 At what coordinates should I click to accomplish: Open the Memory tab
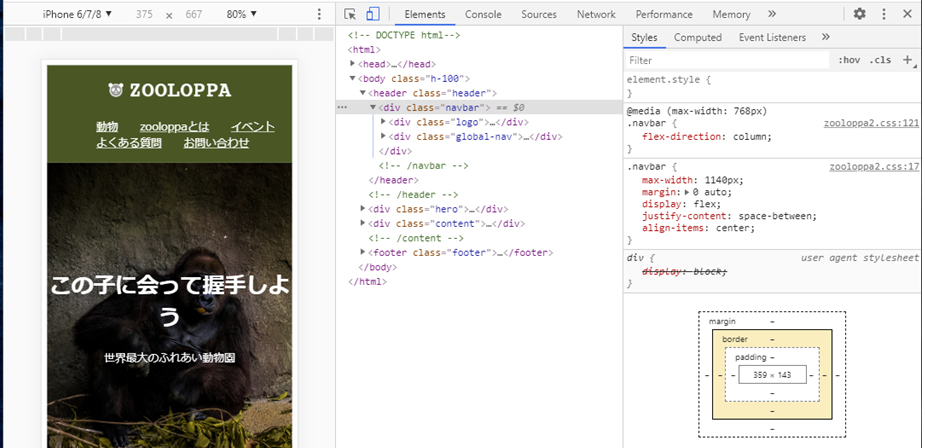pos(731,14)
